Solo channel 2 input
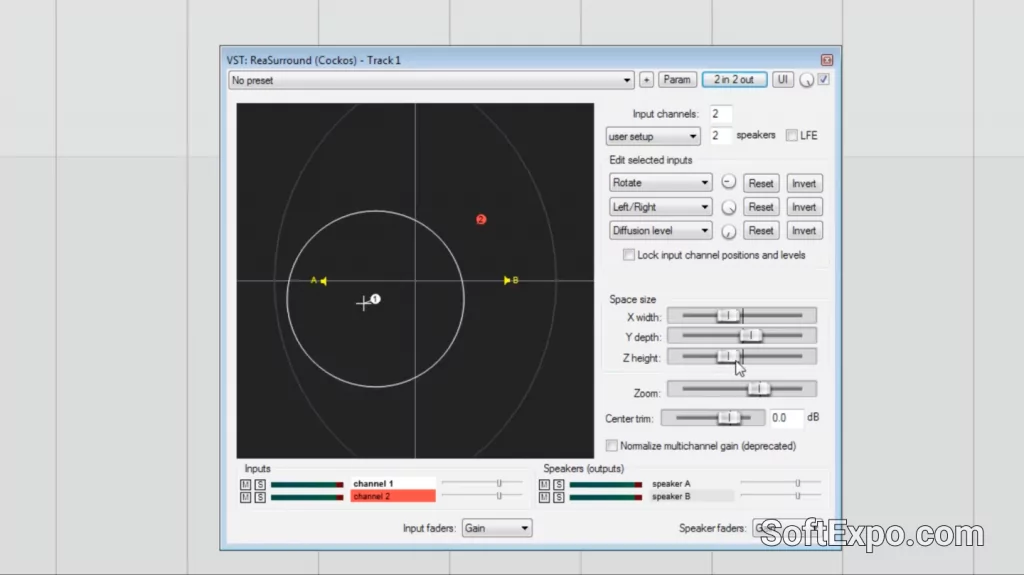Image resolution: width=1024 pixels, height=575 pixels. coord(260,497)
